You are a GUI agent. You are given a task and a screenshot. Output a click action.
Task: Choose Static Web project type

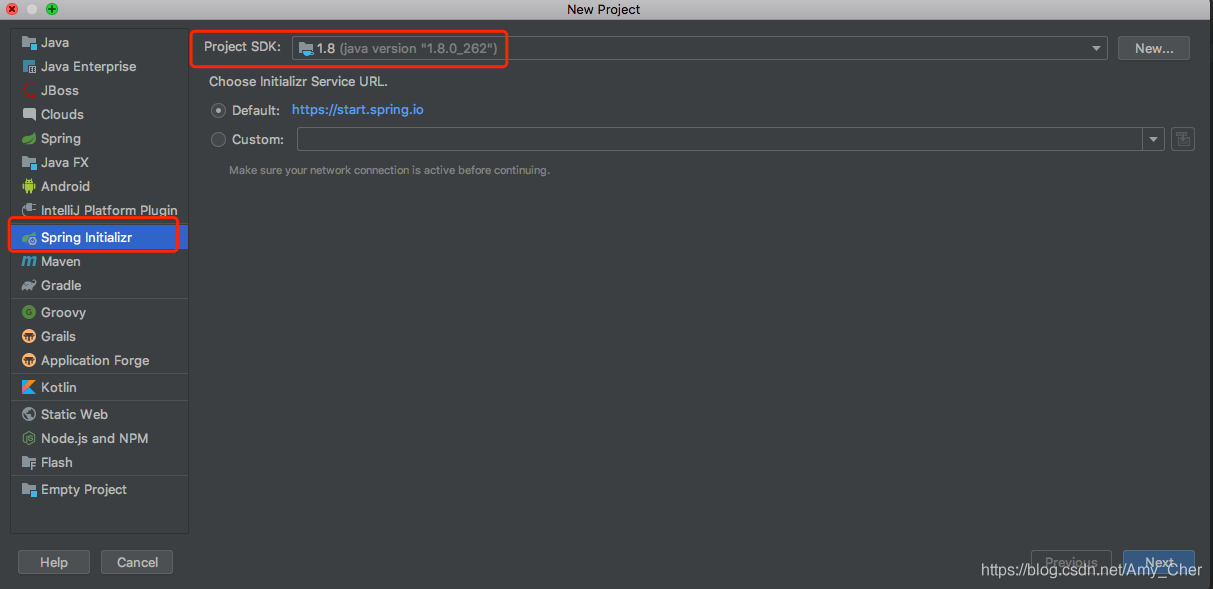coord(100,415)
